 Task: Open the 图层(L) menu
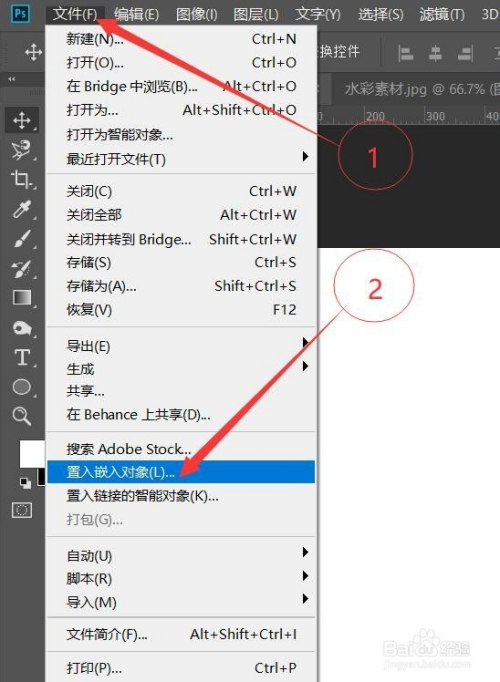[256, 14]
